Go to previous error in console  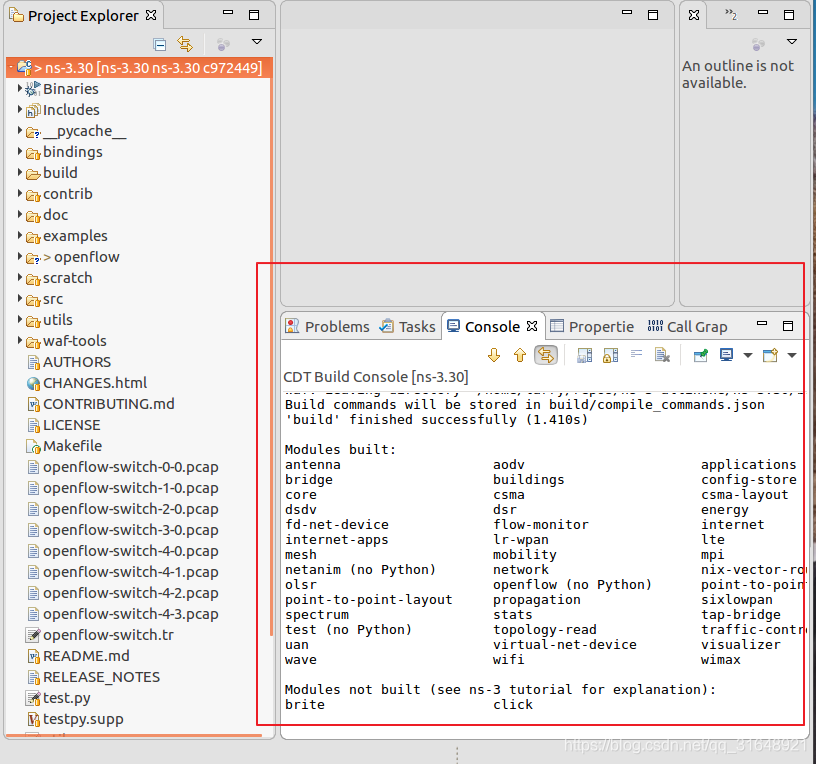point(520,355)
